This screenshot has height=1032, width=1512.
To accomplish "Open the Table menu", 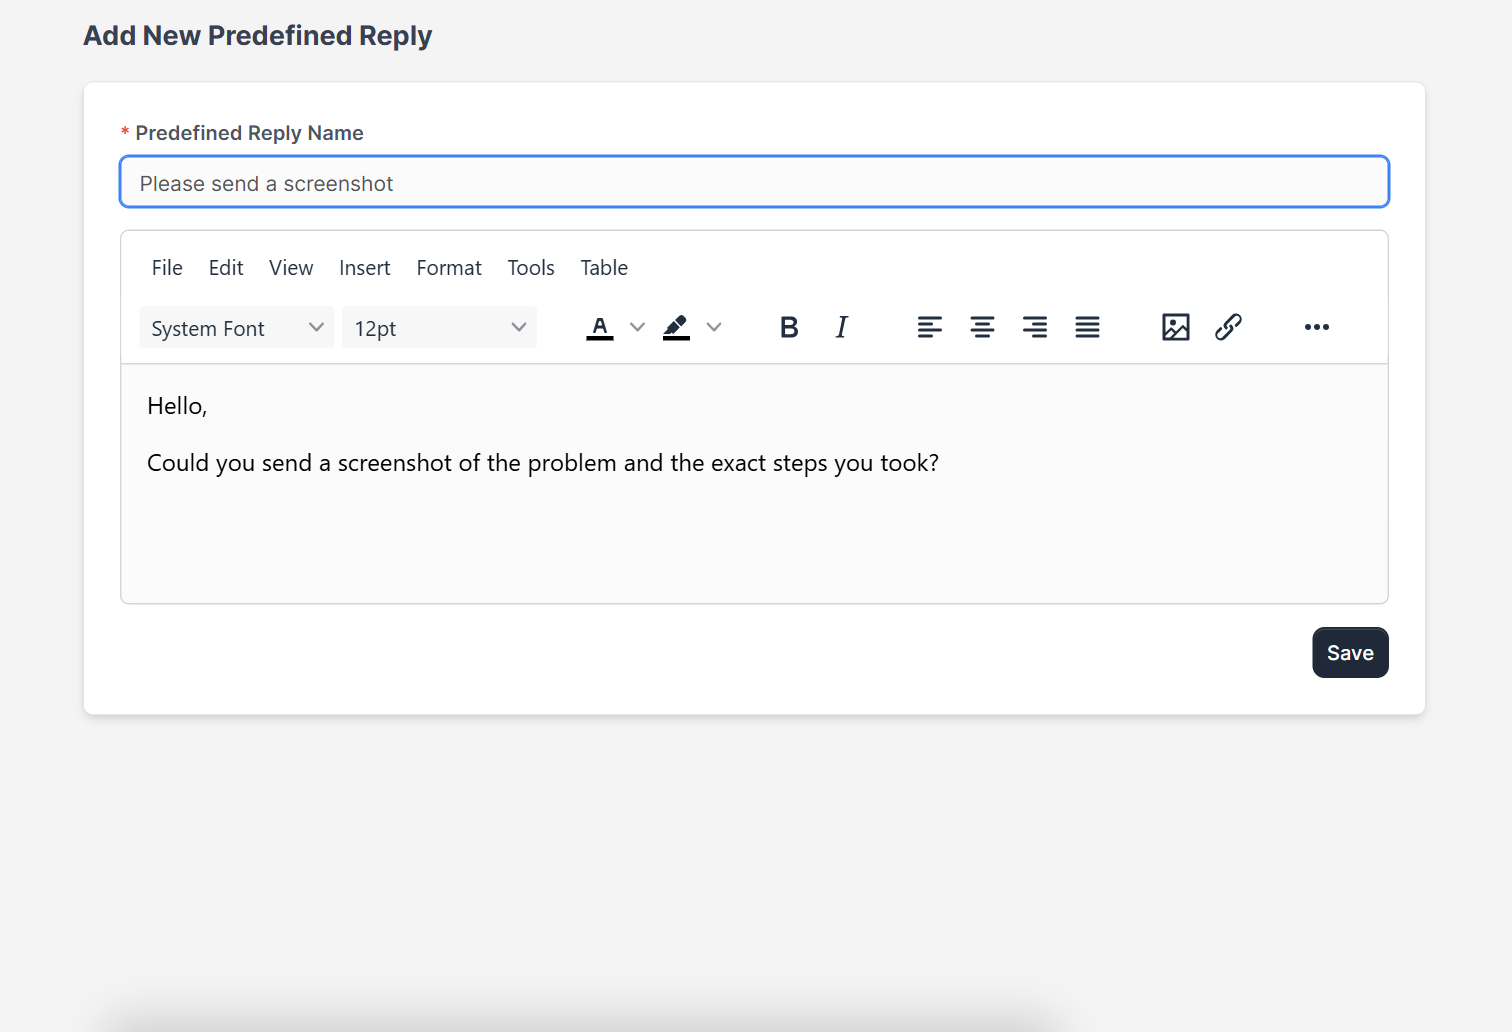I will click(x=604, y=268).
